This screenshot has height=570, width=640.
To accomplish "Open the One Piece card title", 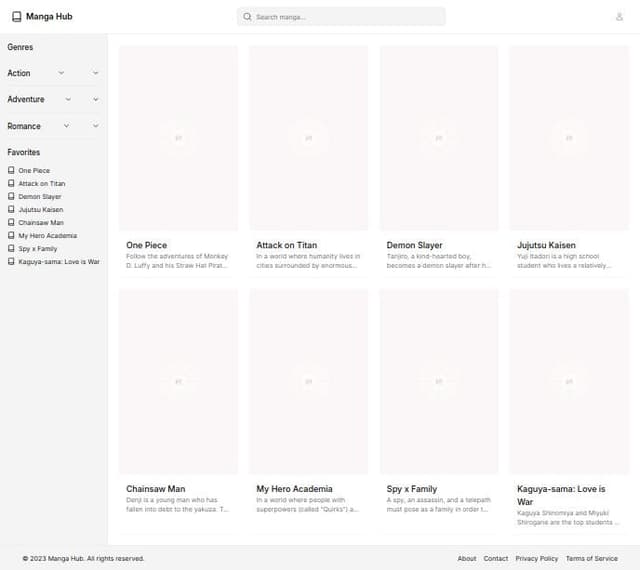I will tap(147, 245).
